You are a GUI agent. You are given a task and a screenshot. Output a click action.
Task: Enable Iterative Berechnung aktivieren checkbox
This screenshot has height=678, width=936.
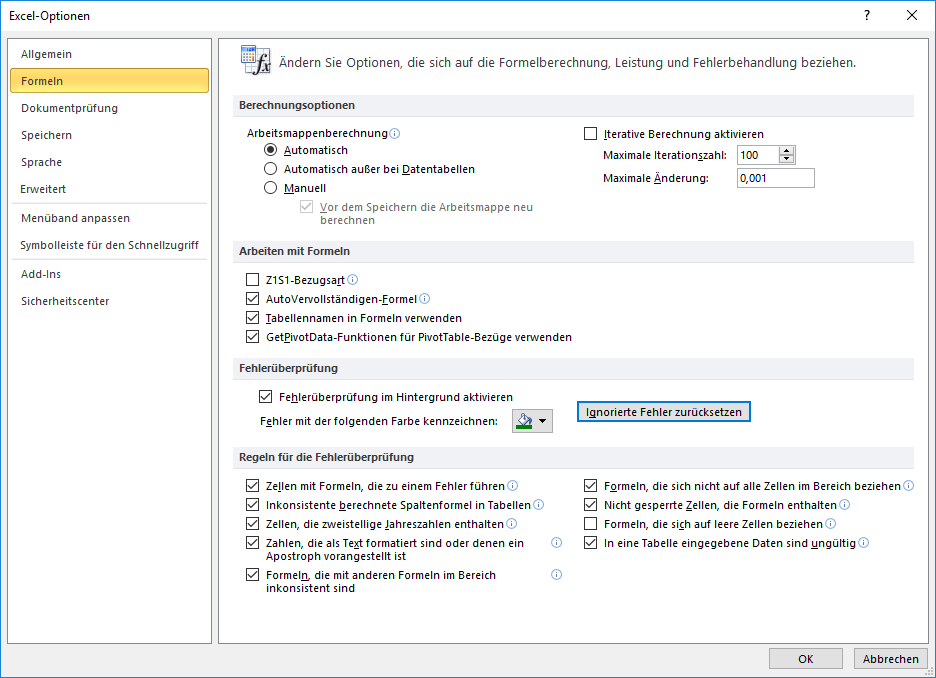pyautogui.click(x=590, y=134)
